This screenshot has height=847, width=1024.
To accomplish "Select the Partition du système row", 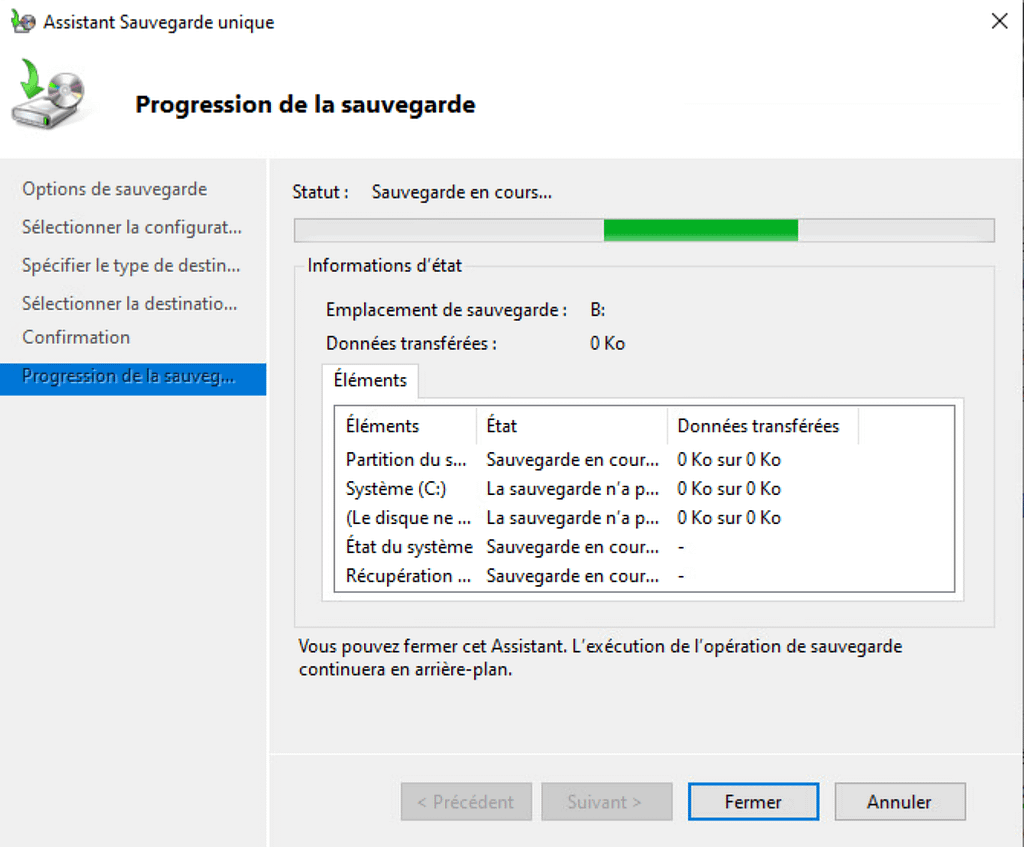I will (406, 460).
